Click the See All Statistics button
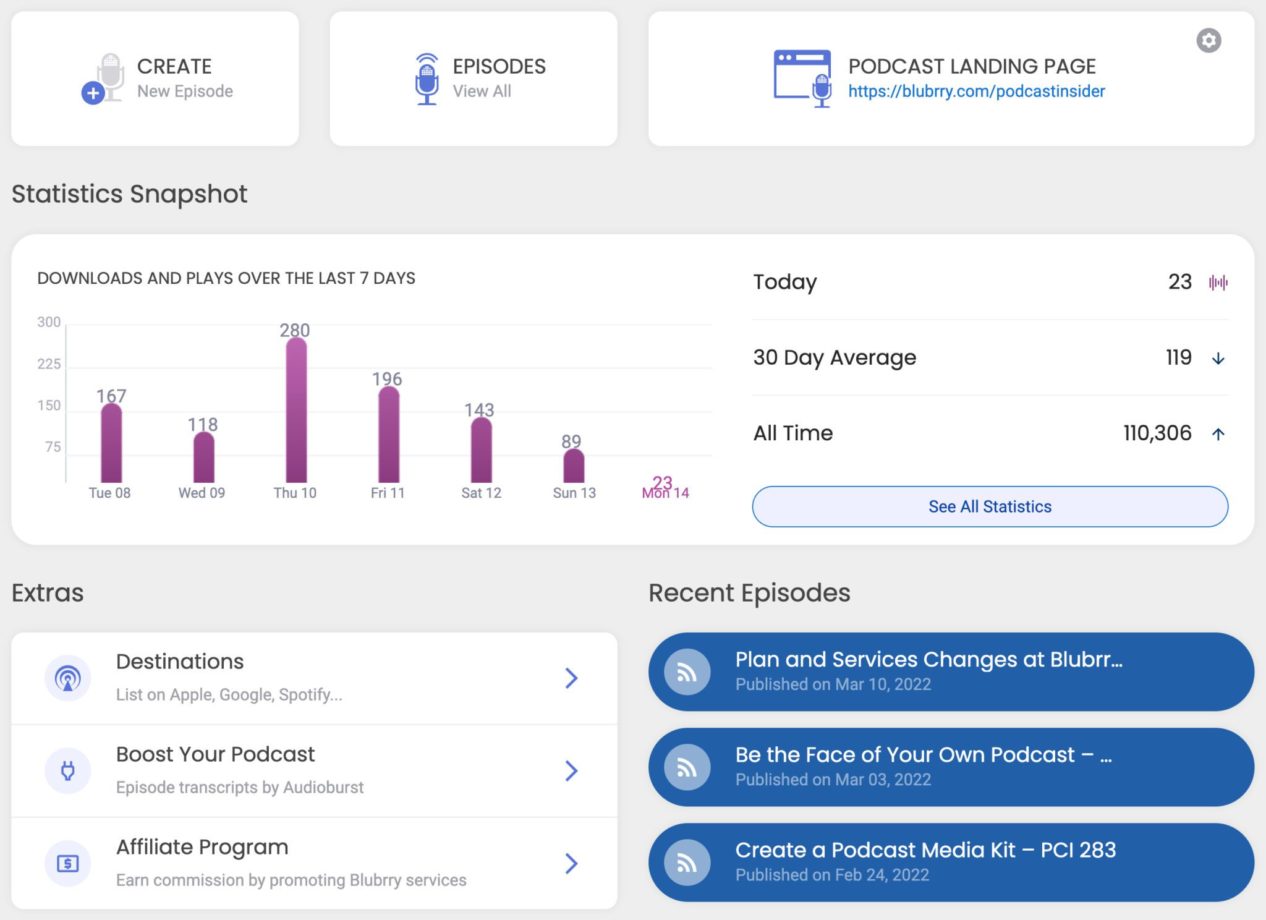Viewport: 1266px width, 920px height. (x=989, y=507)
